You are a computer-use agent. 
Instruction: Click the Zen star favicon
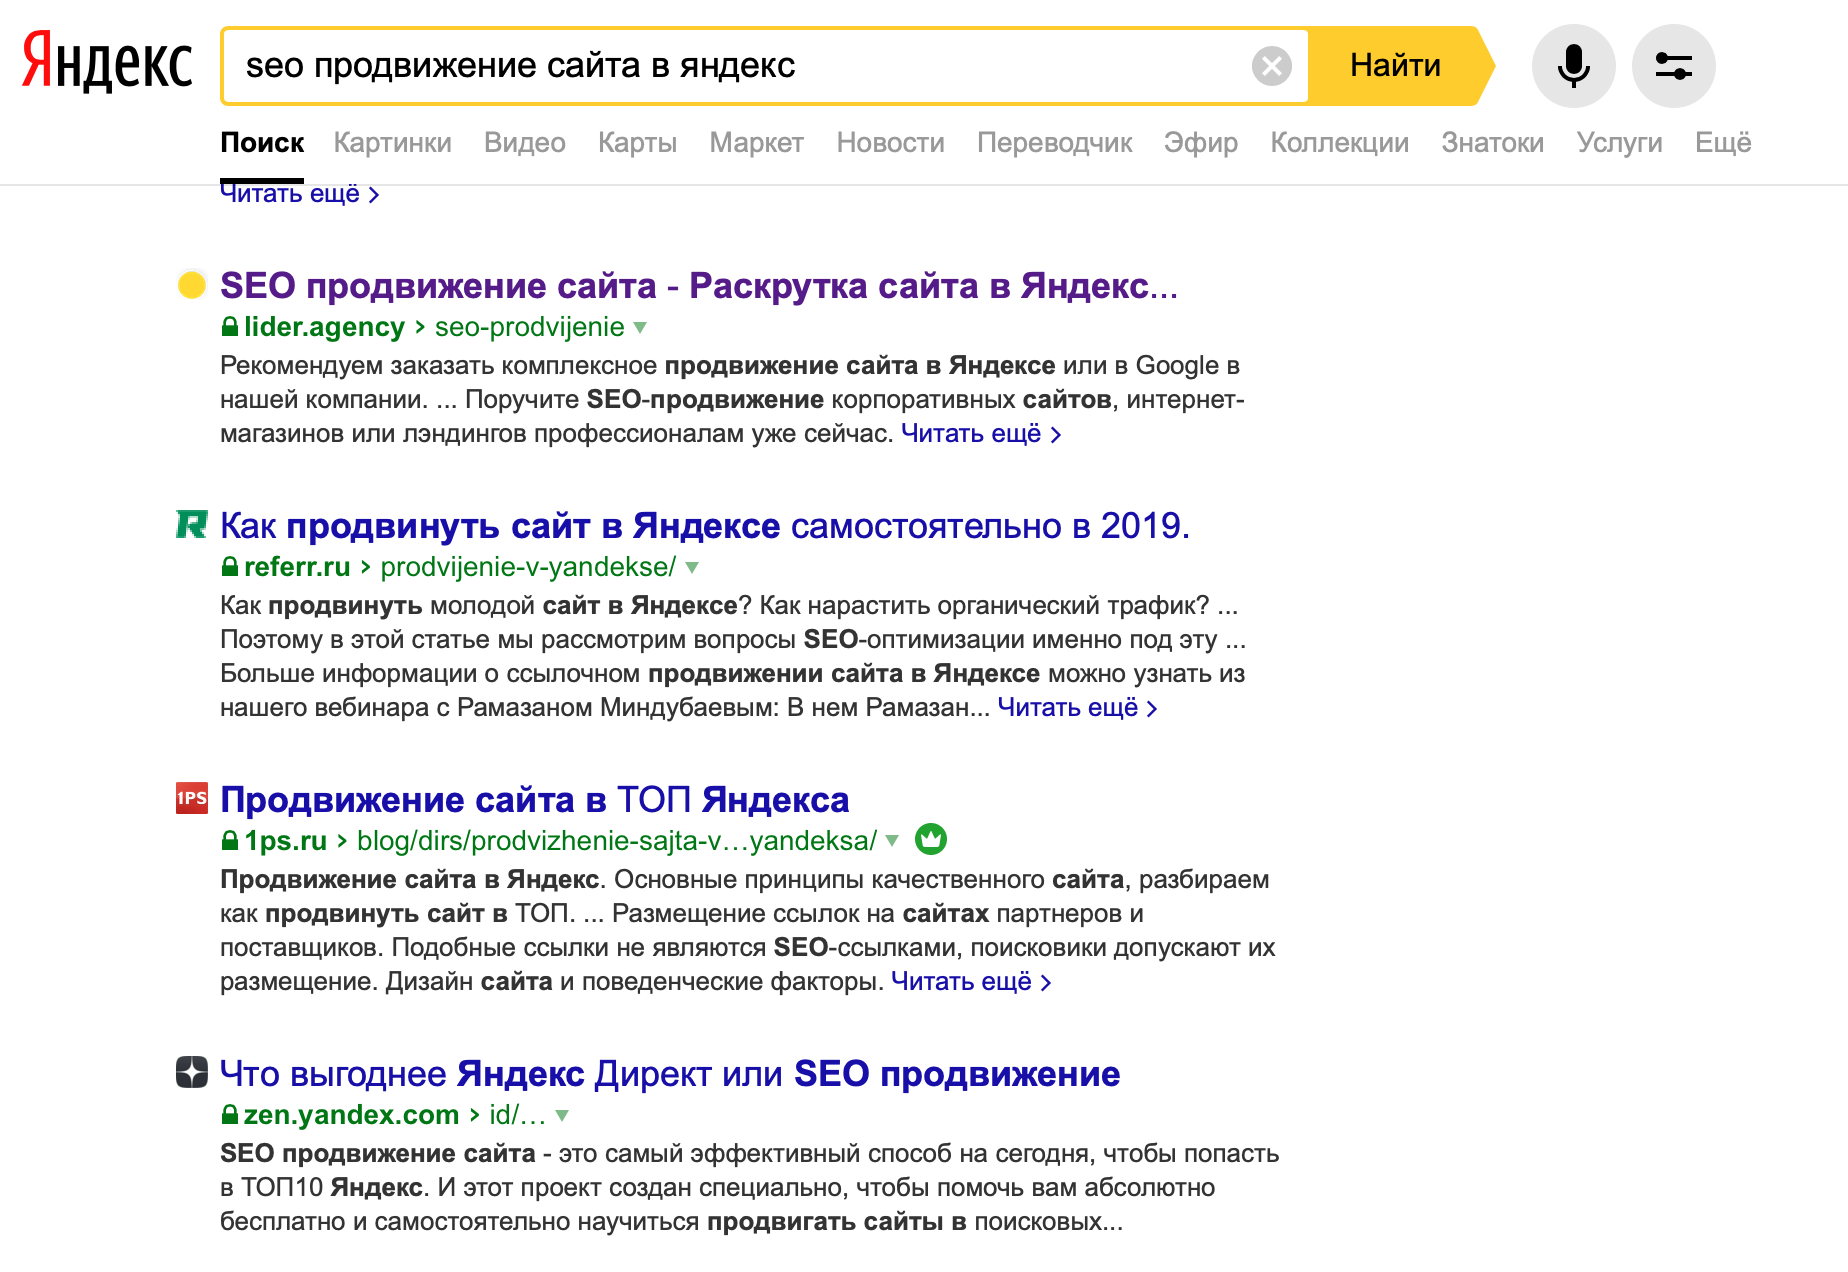[x=191, y=1072]
